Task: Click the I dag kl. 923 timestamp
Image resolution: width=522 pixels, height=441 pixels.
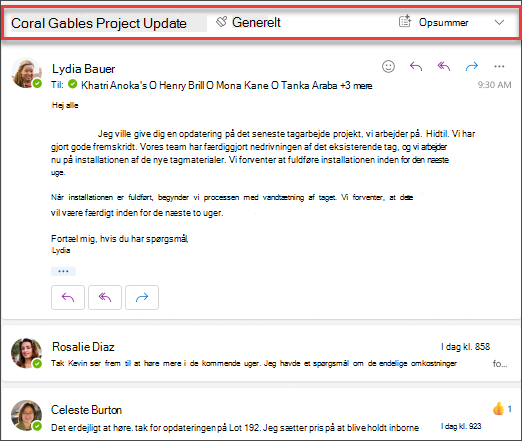Action: [x=461, y=426]
